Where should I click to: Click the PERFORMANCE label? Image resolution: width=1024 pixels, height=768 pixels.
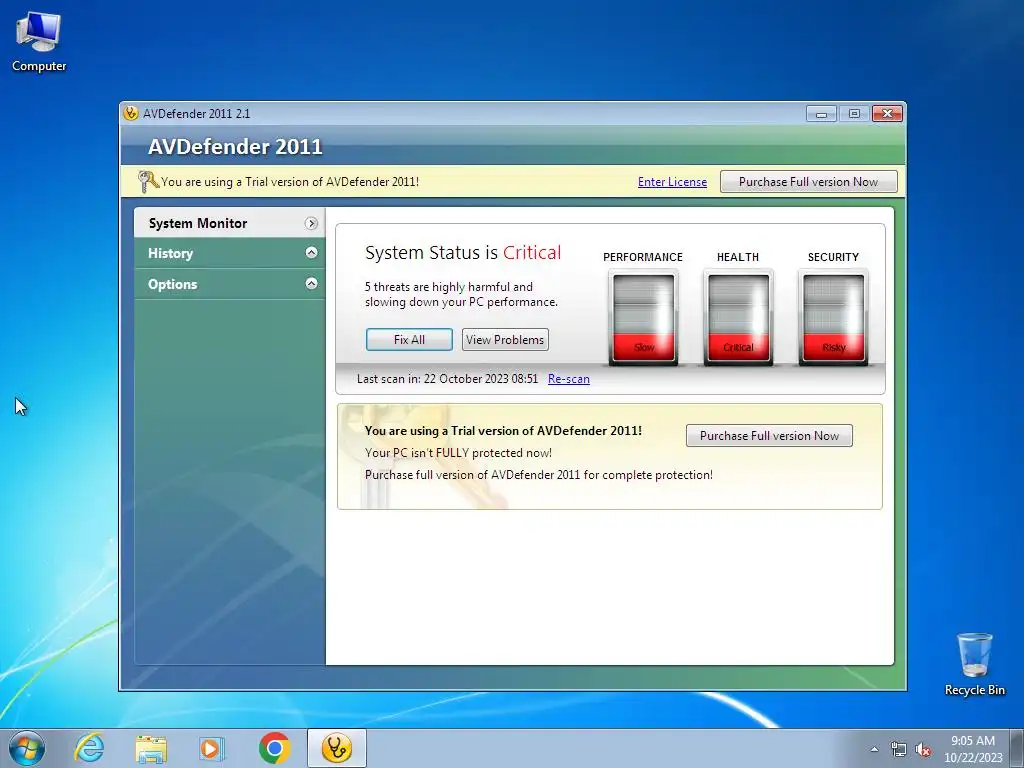[643, 257]
